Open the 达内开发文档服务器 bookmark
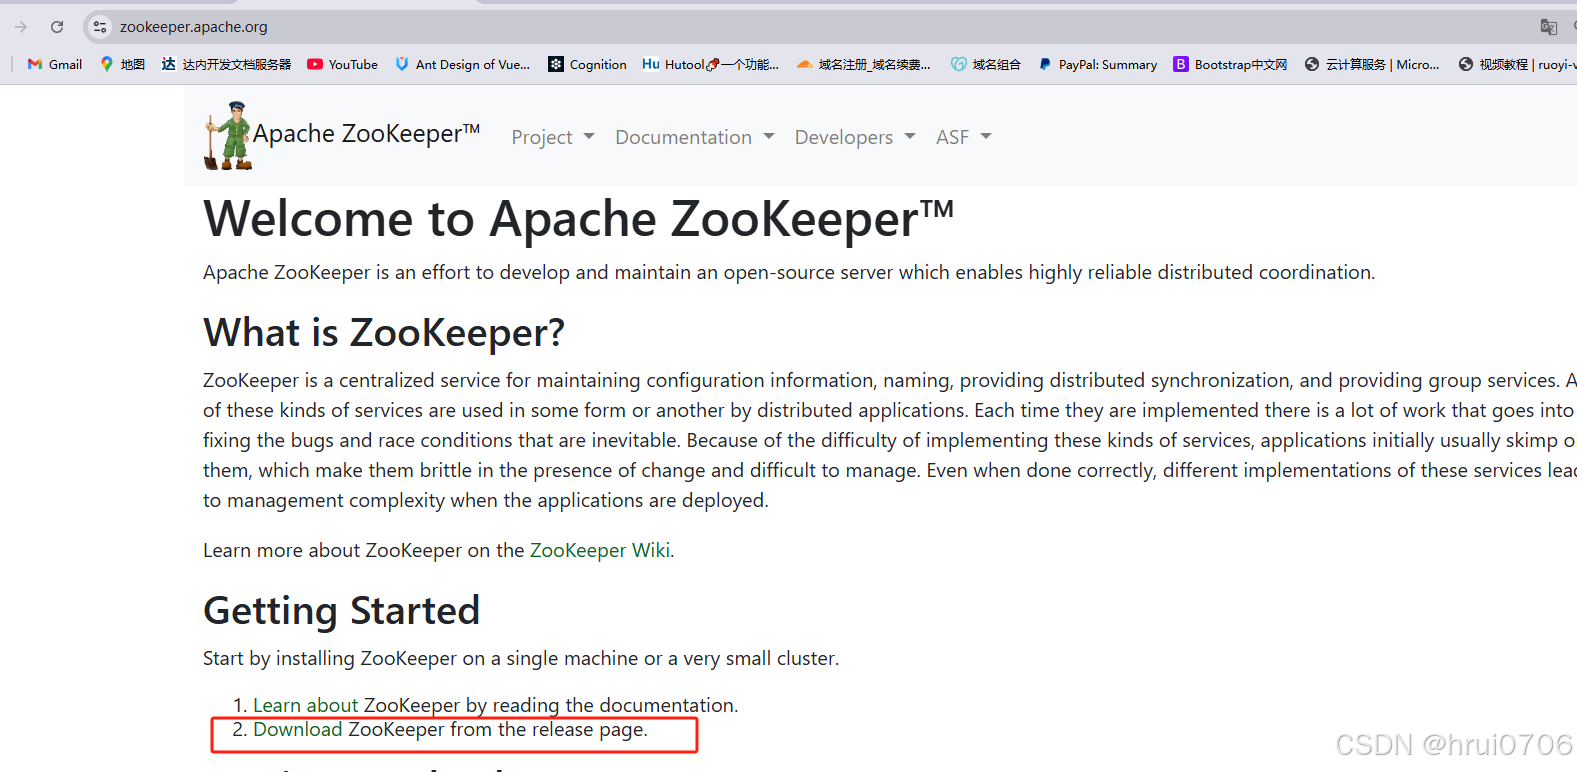 coord(226,64)
